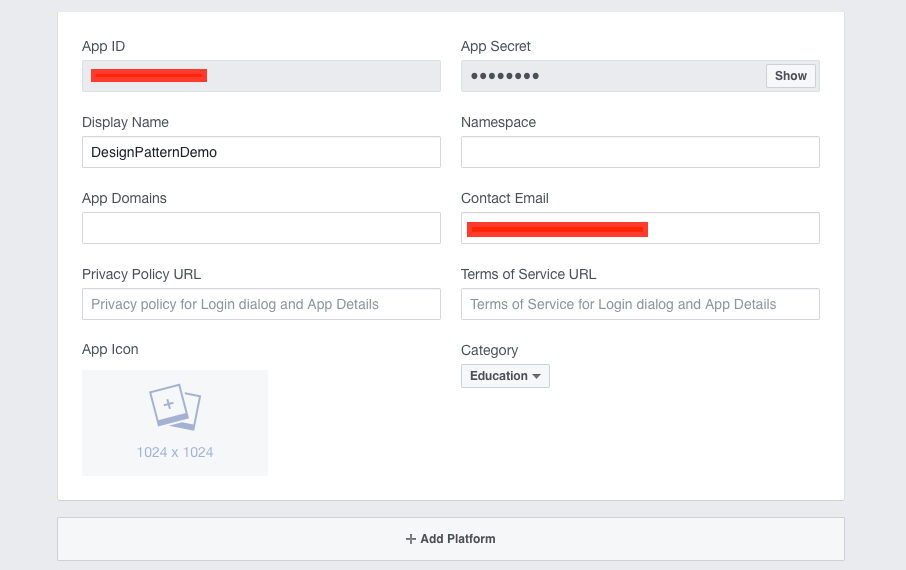This screenshot has height=570, width=906.
Task: Click the "App ID" label text
Action: click(104, 46)
